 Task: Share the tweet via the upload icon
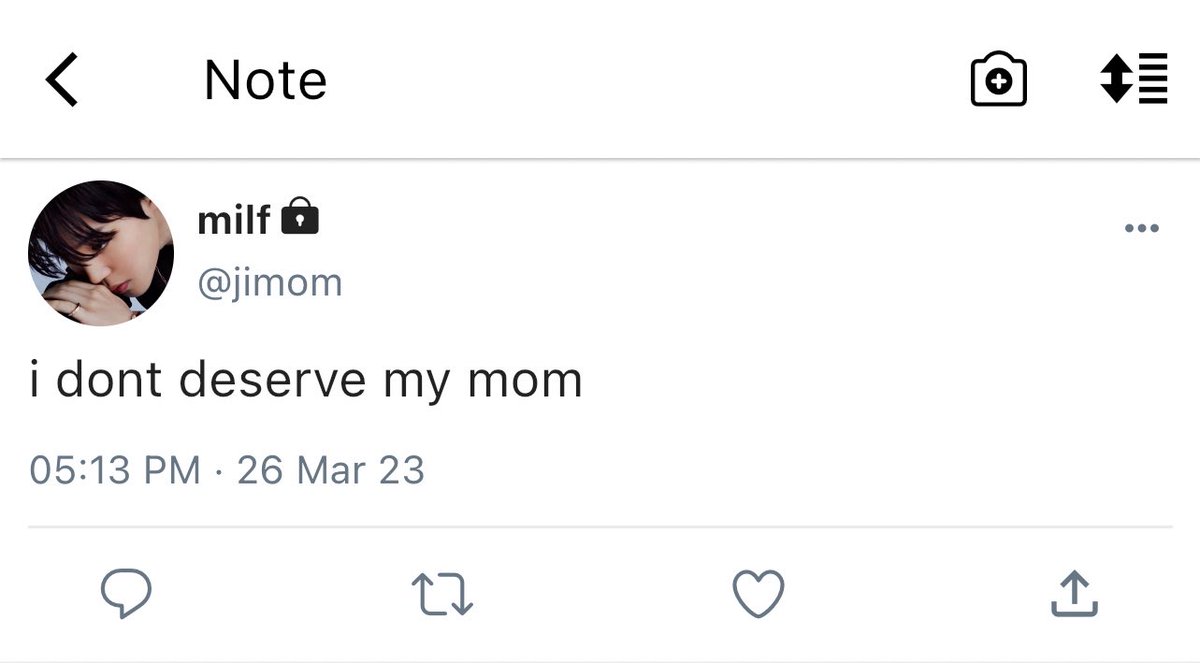pyautogui.click(x=1074, y=594)
